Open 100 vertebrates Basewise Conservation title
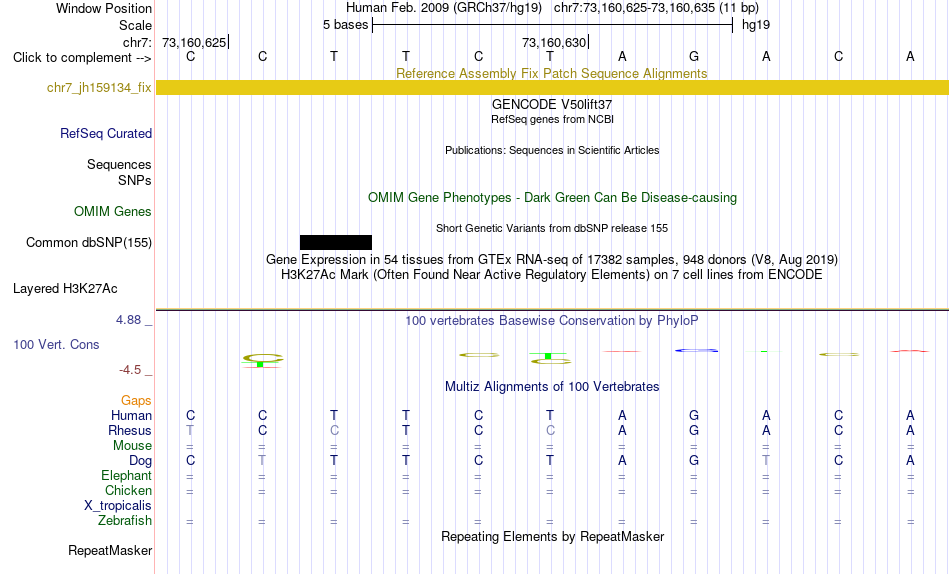This screenshot has width=950, height=574. coord(552,321)
